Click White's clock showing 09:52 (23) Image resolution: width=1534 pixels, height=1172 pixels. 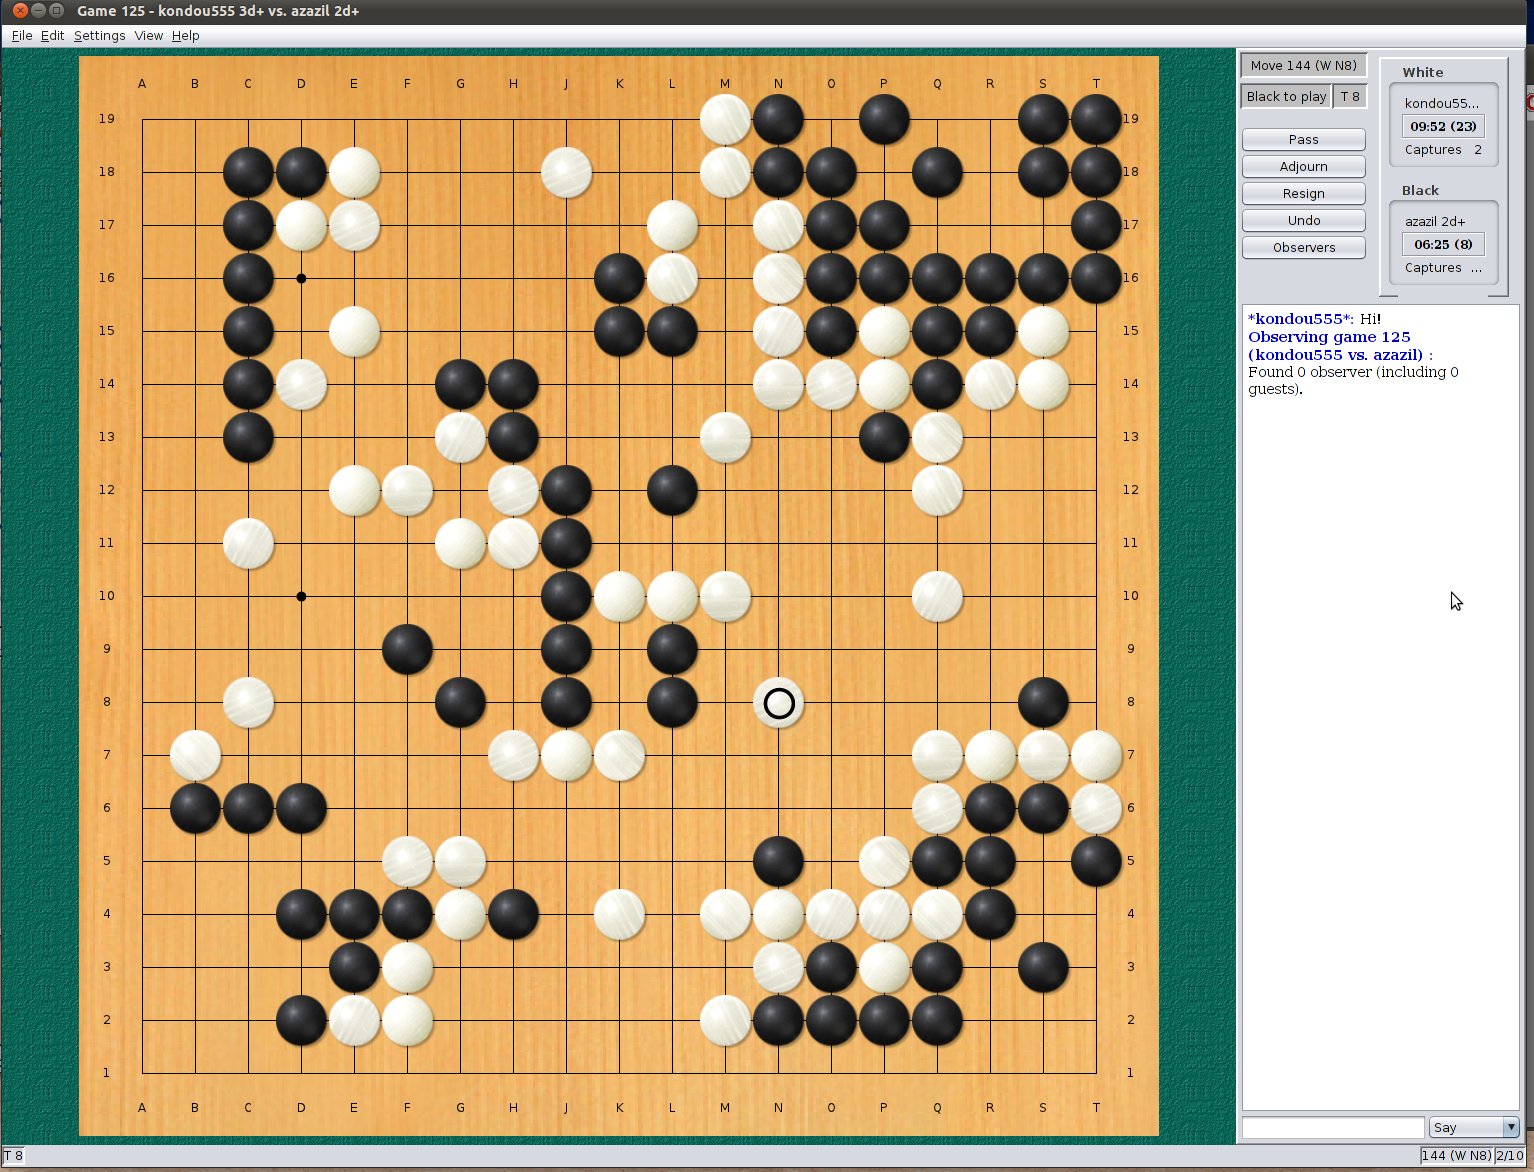click(1442, 126)
